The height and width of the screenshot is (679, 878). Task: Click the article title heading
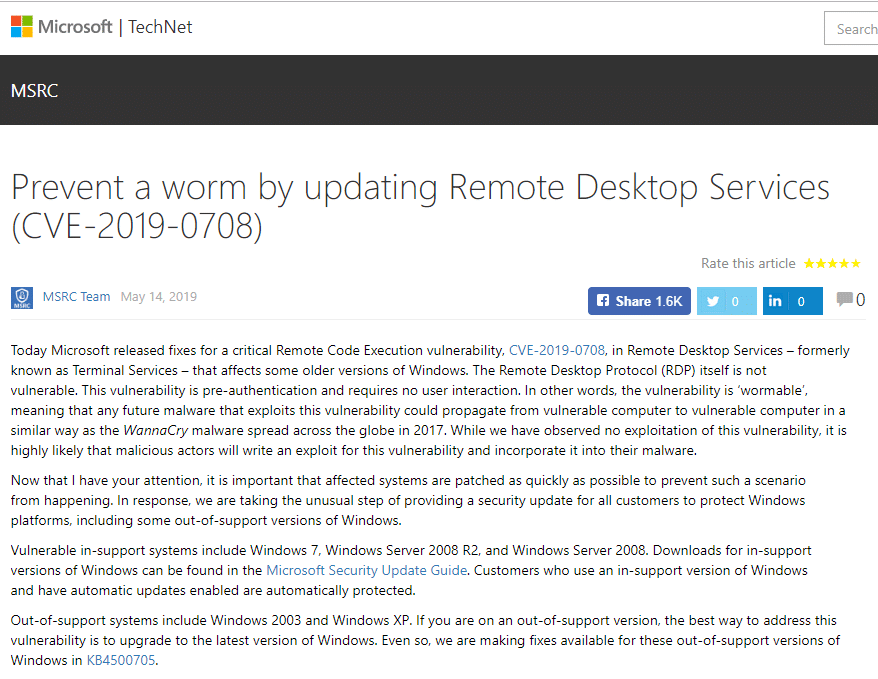point(420,206)
